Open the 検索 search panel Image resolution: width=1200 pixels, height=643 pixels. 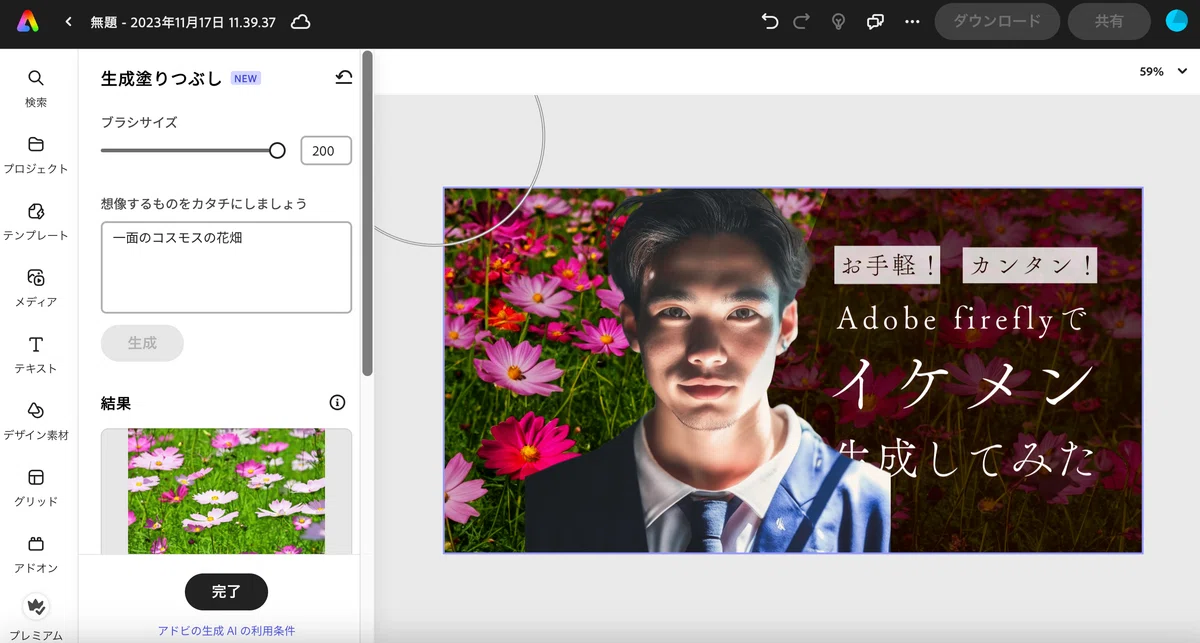pyautogui.click(x=36, y=89)
